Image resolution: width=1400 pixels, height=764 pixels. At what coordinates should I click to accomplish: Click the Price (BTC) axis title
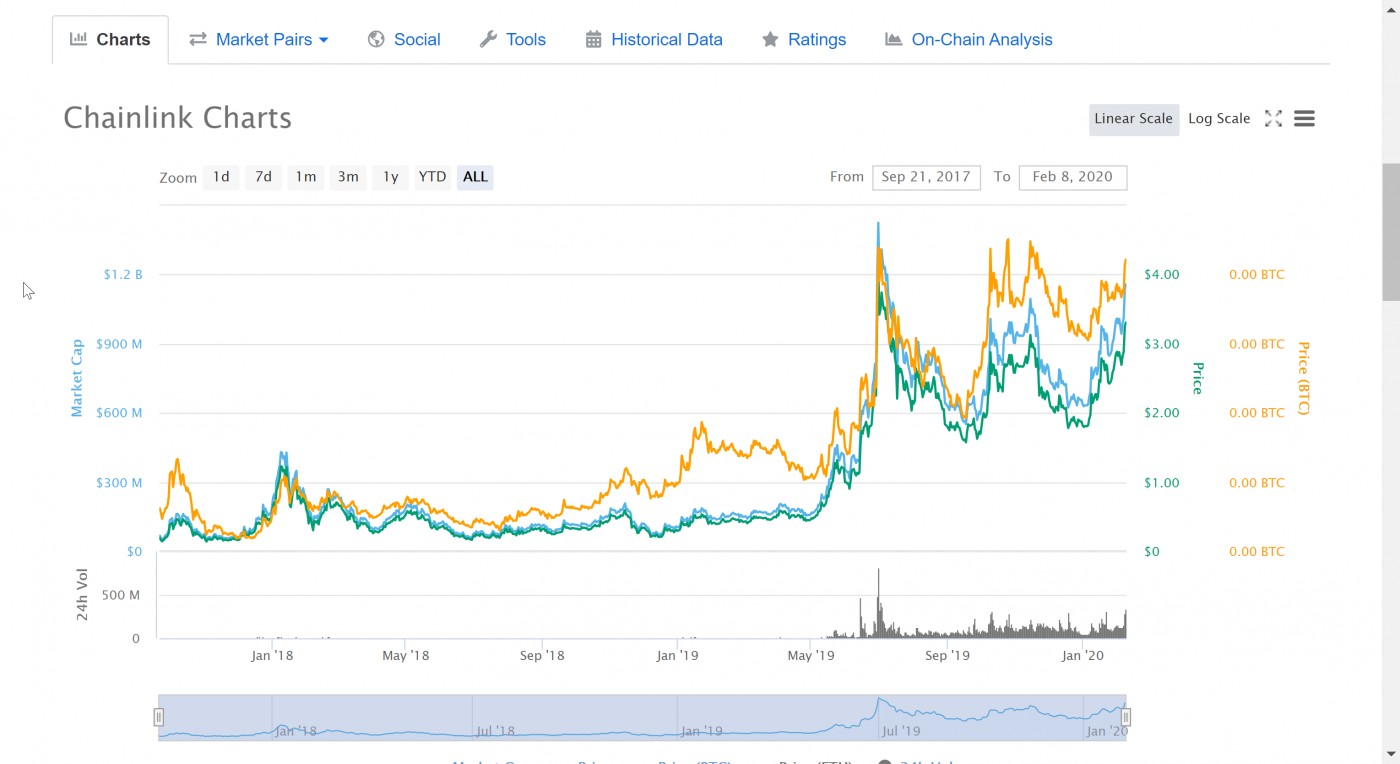tap(1303, 378)
